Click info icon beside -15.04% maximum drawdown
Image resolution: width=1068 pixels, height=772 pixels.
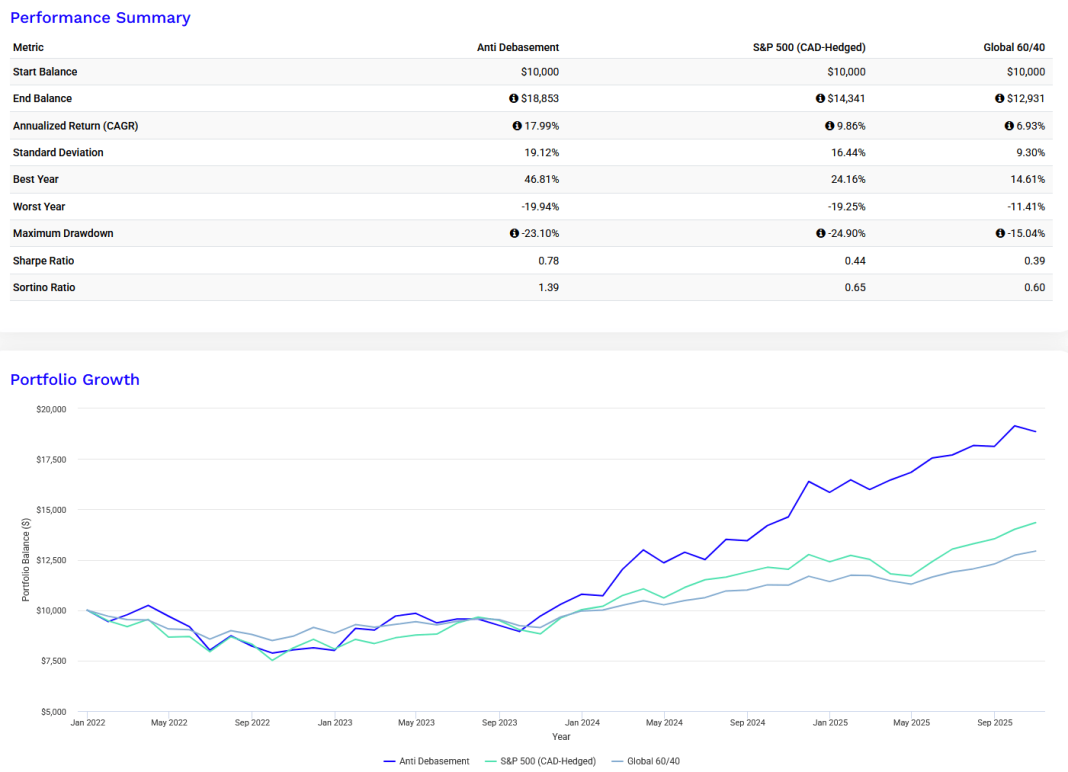tap(1000, 234)
